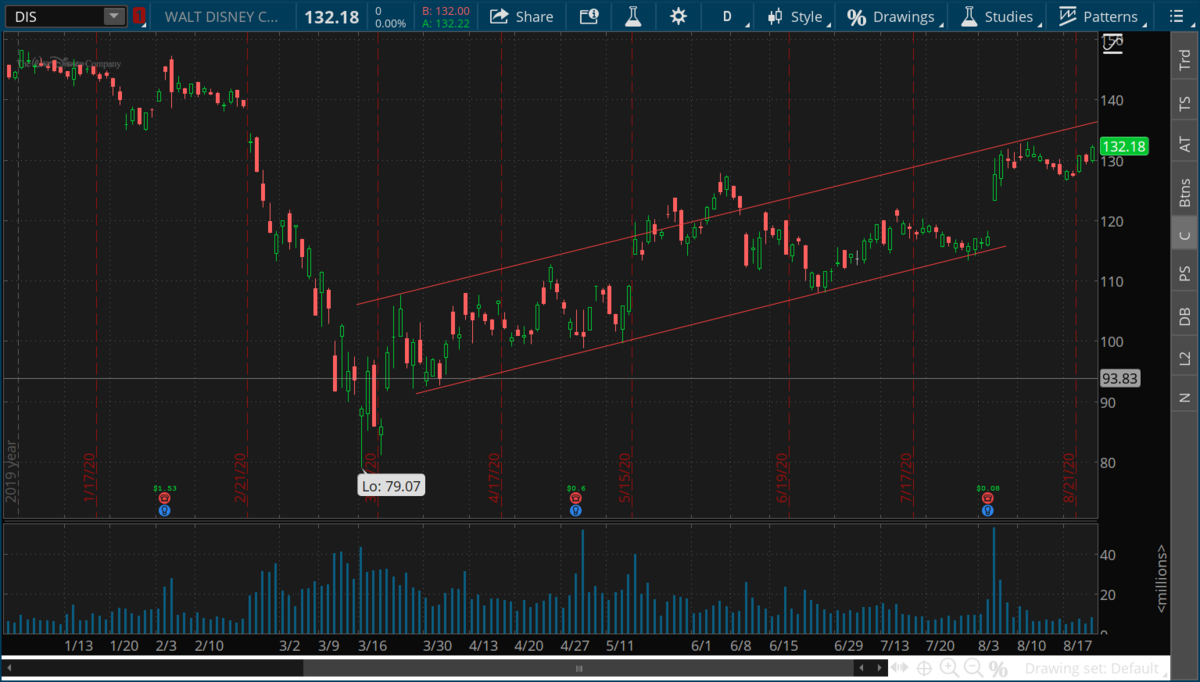The height and width of the screenshot is (682, 1200).
Task: Click the zoom out magnifier icon
Action: pyautogui.click(x=973, y=668)
